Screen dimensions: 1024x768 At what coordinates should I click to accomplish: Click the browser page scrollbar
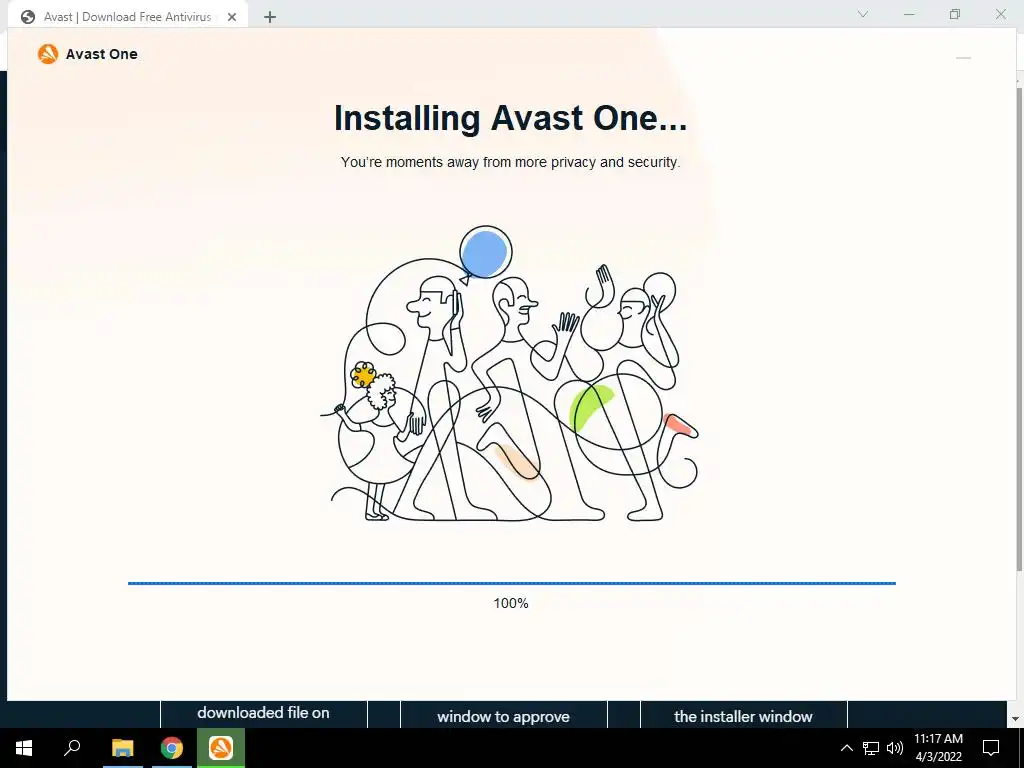[x=1019, y=327]
